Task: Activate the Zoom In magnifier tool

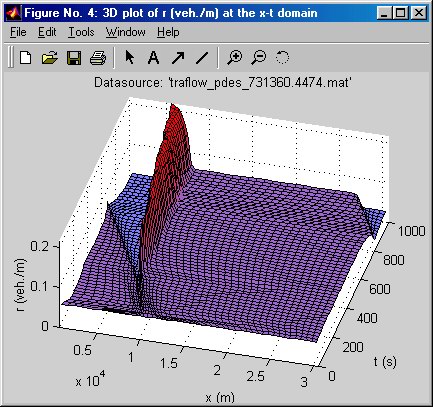Action: click(x=235, y=57)
